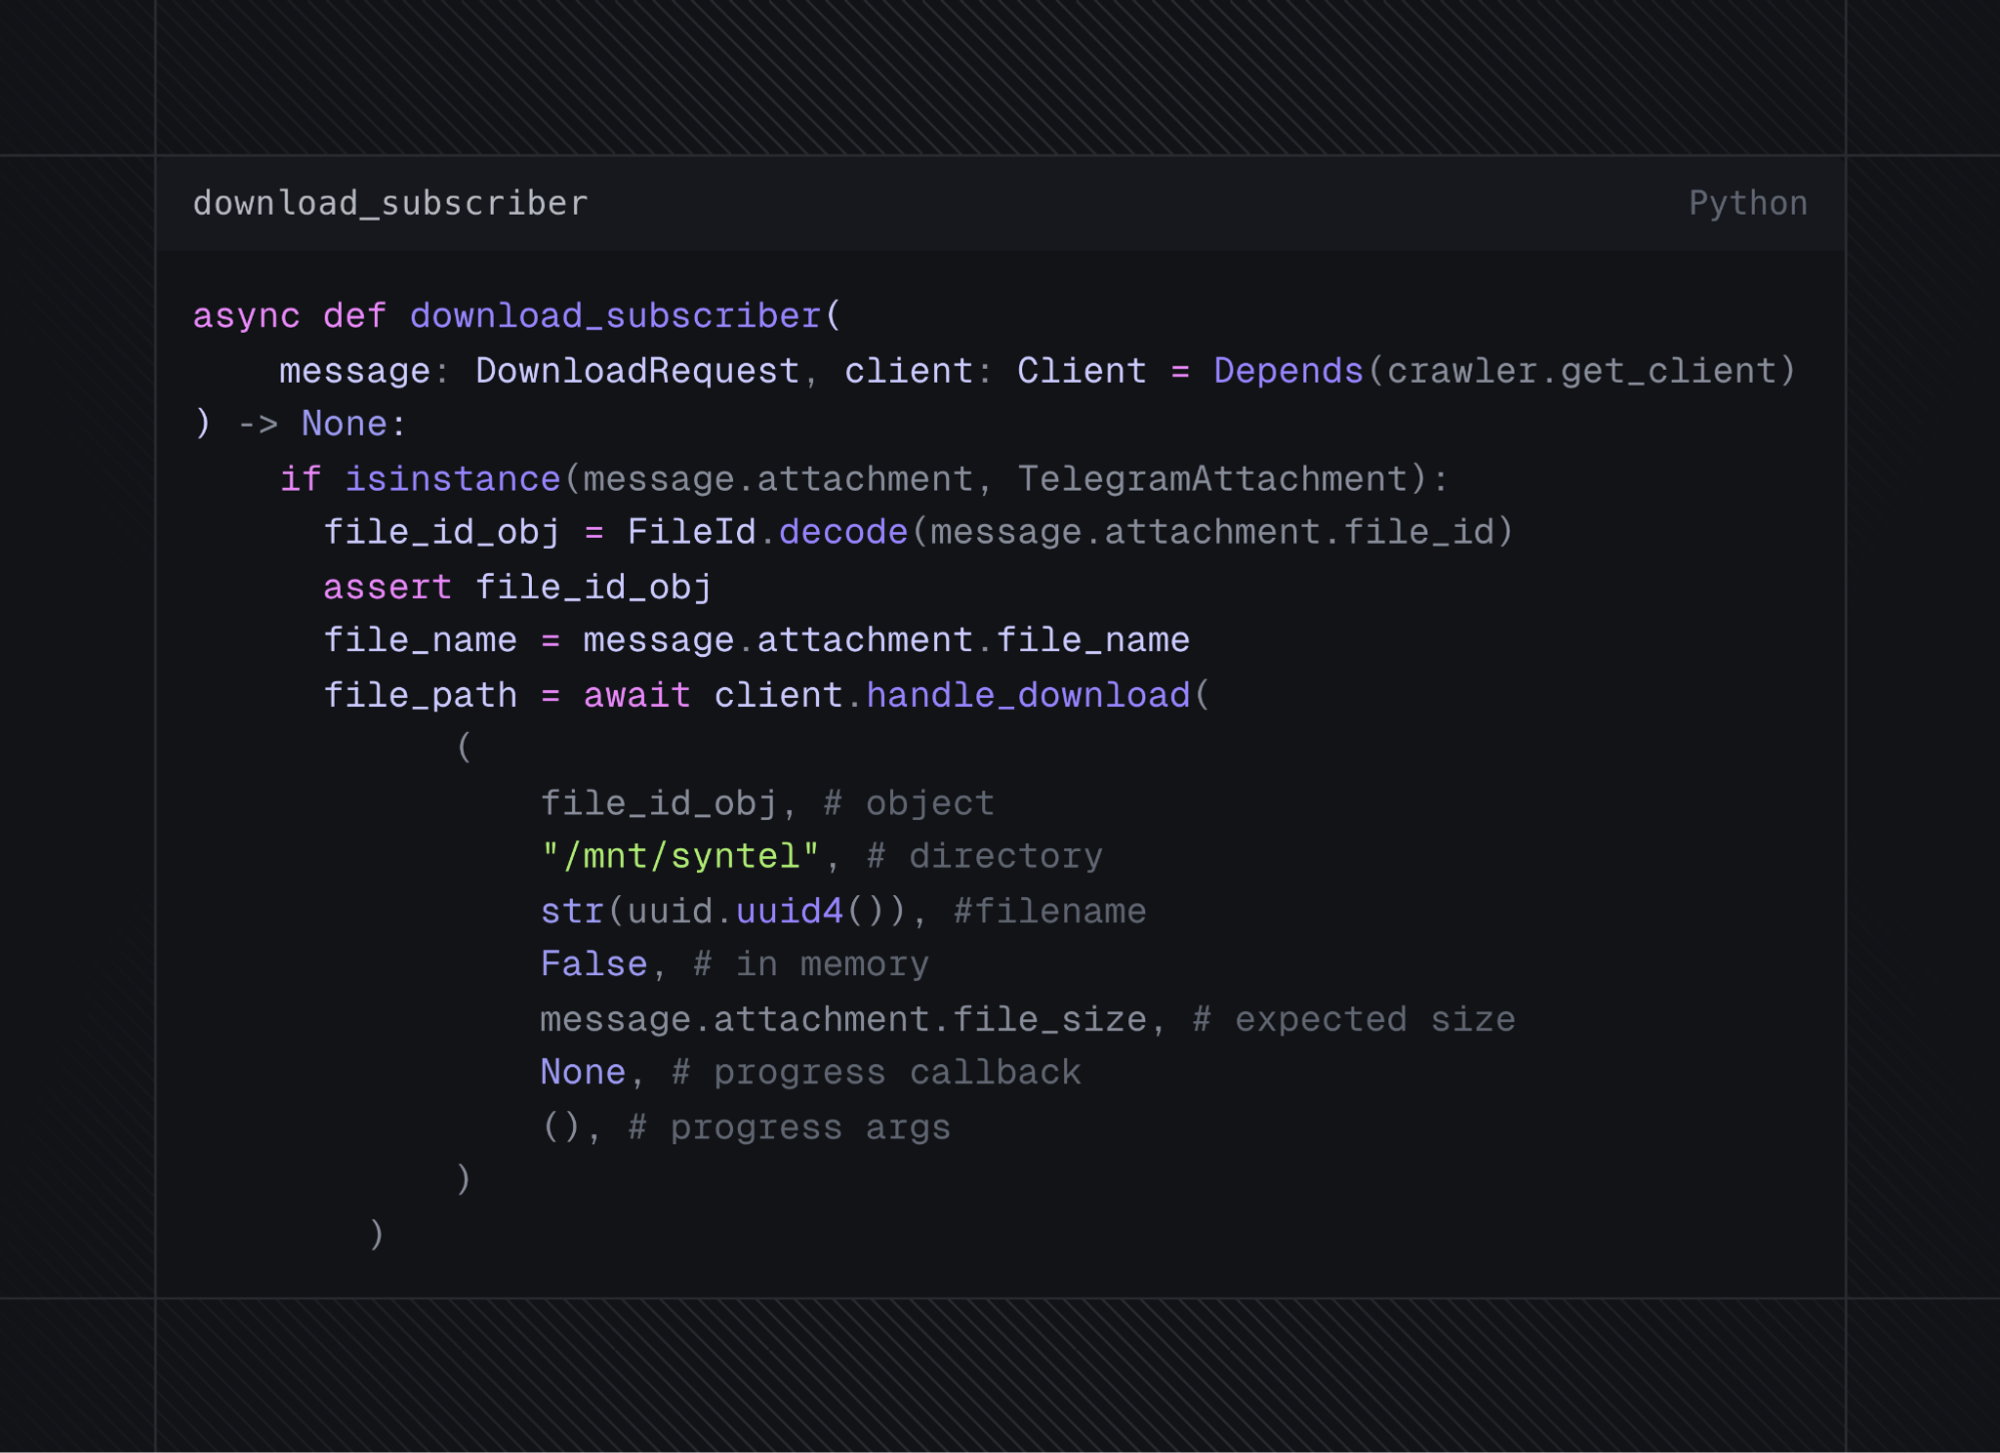2000x1453 pixels.
Task: Click FileId.decode method call
Action: 767,532
